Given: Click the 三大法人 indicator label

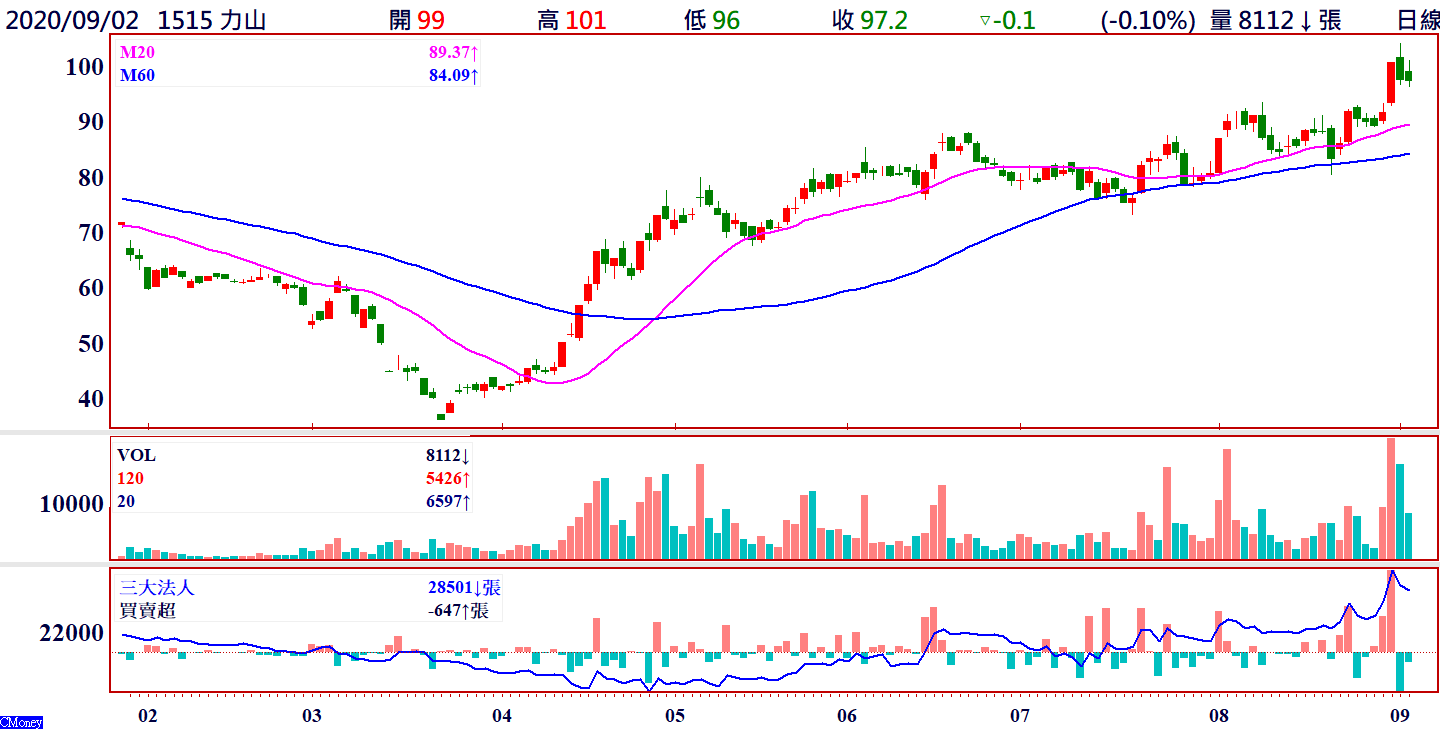Looking at the screenshot, I should pyautogui.click(x=156, y=588).
